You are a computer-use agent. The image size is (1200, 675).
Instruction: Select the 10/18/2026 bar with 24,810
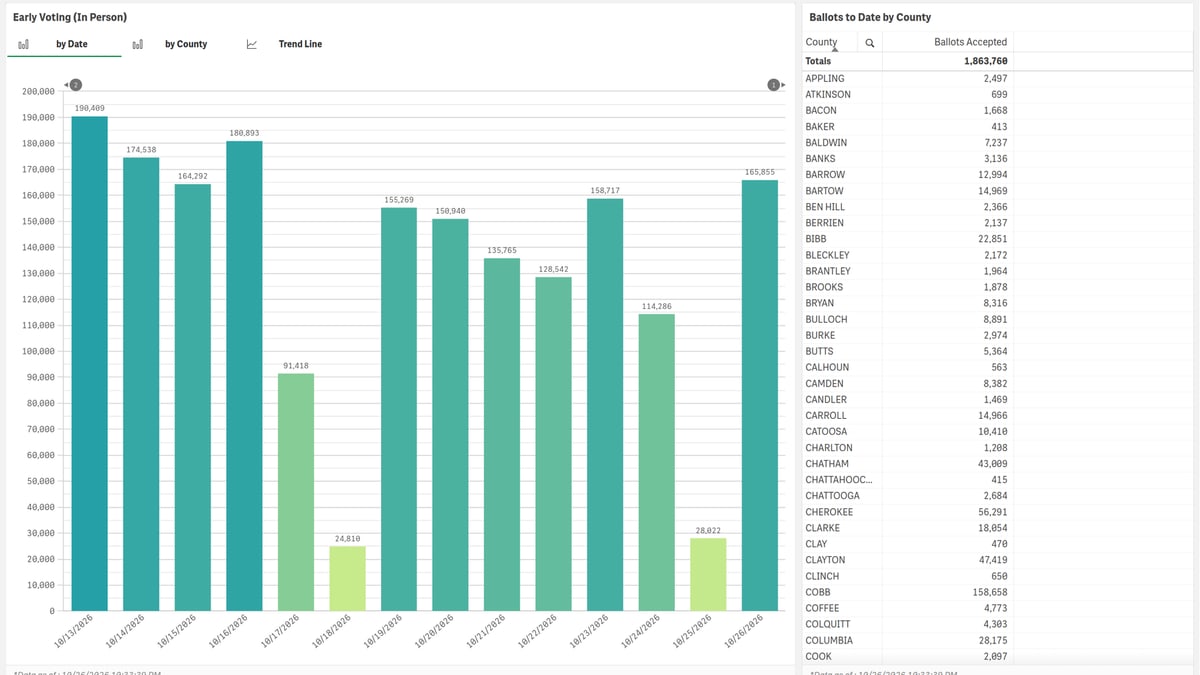(347, 578)
